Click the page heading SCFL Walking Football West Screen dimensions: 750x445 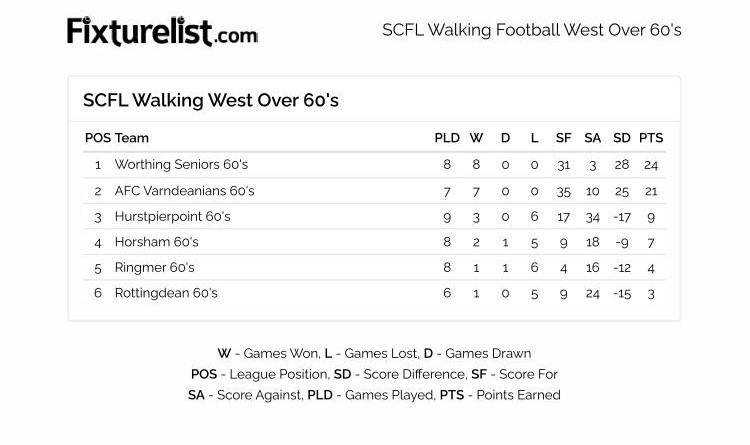click(x=531, y=30)
